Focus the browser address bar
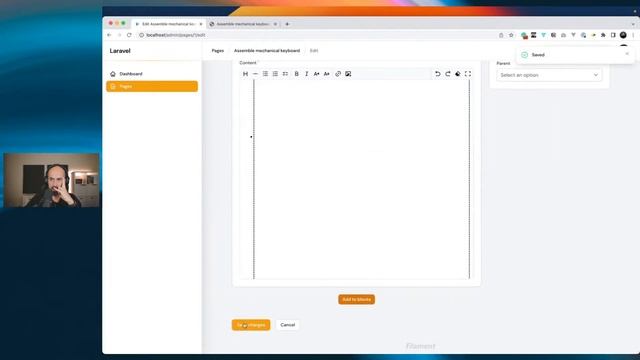 tap(318, 35)
